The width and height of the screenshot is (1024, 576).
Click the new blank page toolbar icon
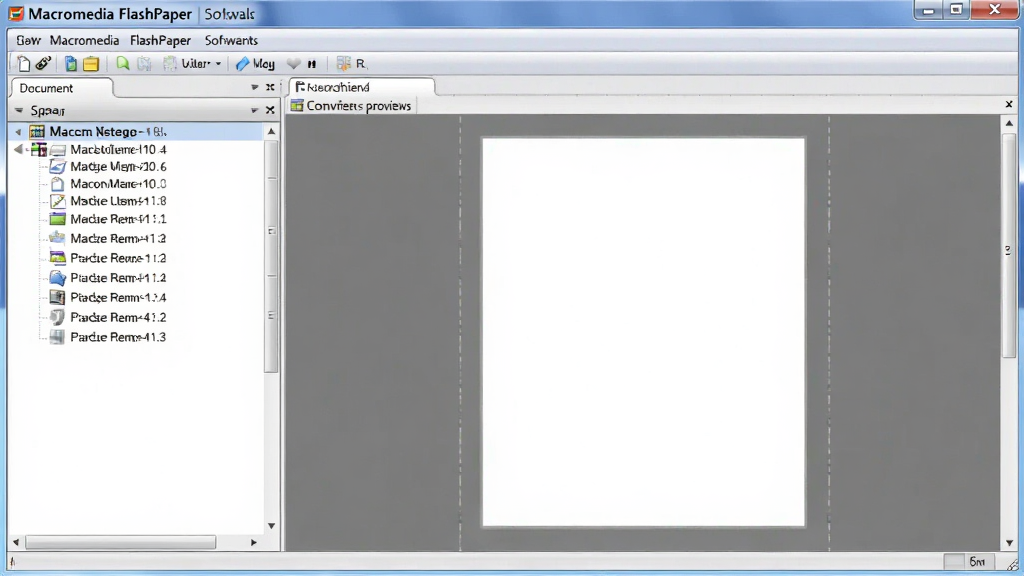click(24, 63)
